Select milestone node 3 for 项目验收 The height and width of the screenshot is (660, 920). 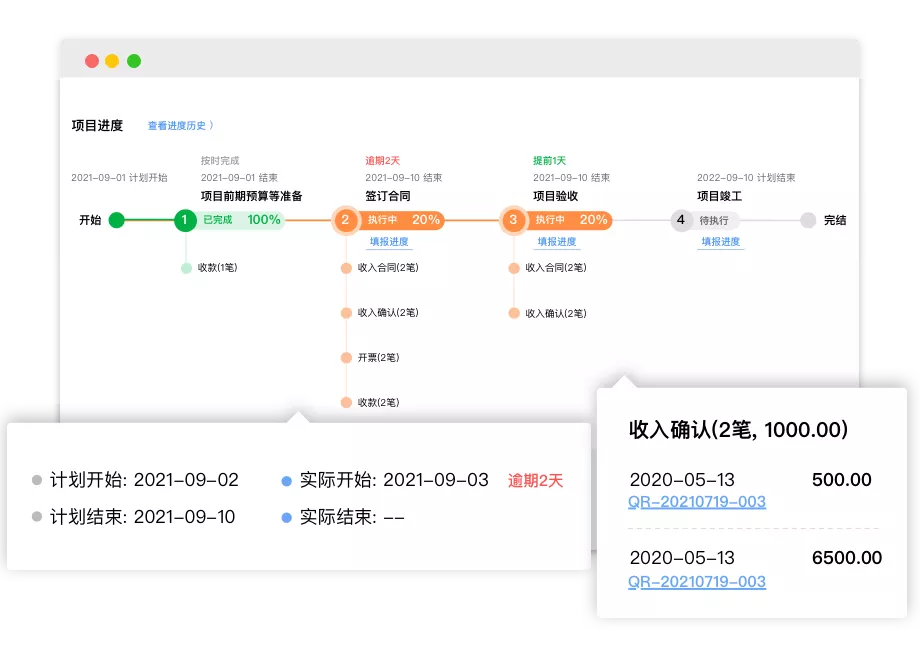pyautogui.click(x=514, y=221)
